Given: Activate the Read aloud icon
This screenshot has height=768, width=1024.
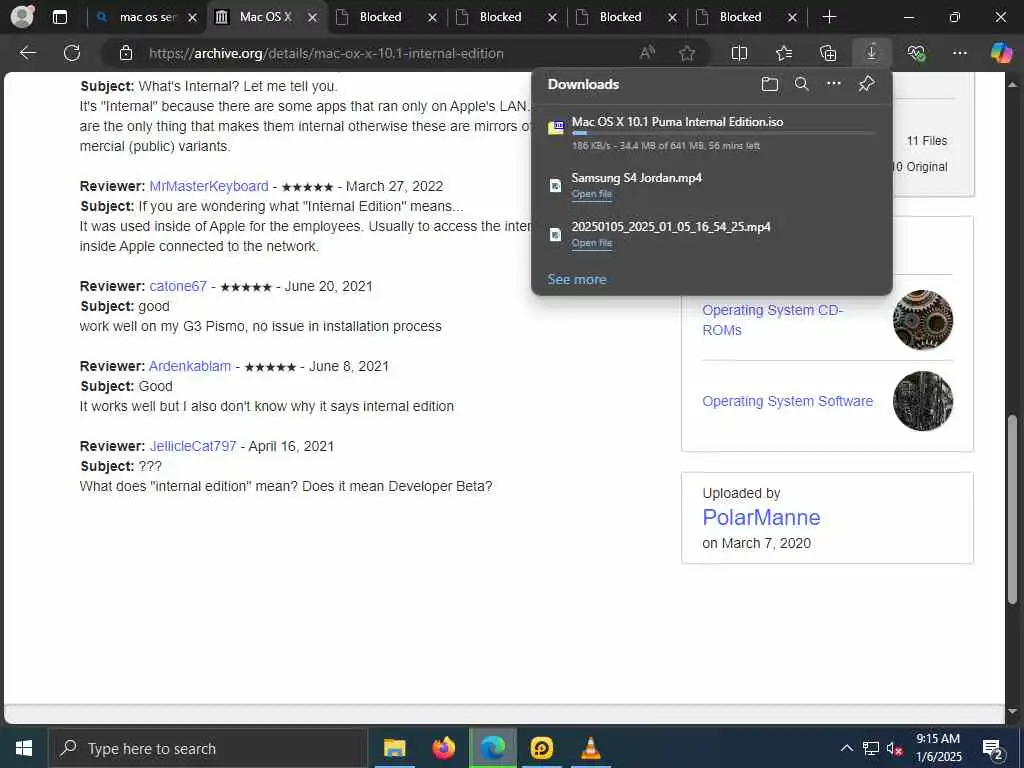Looking at the screenshot, I should click(647, 53).
